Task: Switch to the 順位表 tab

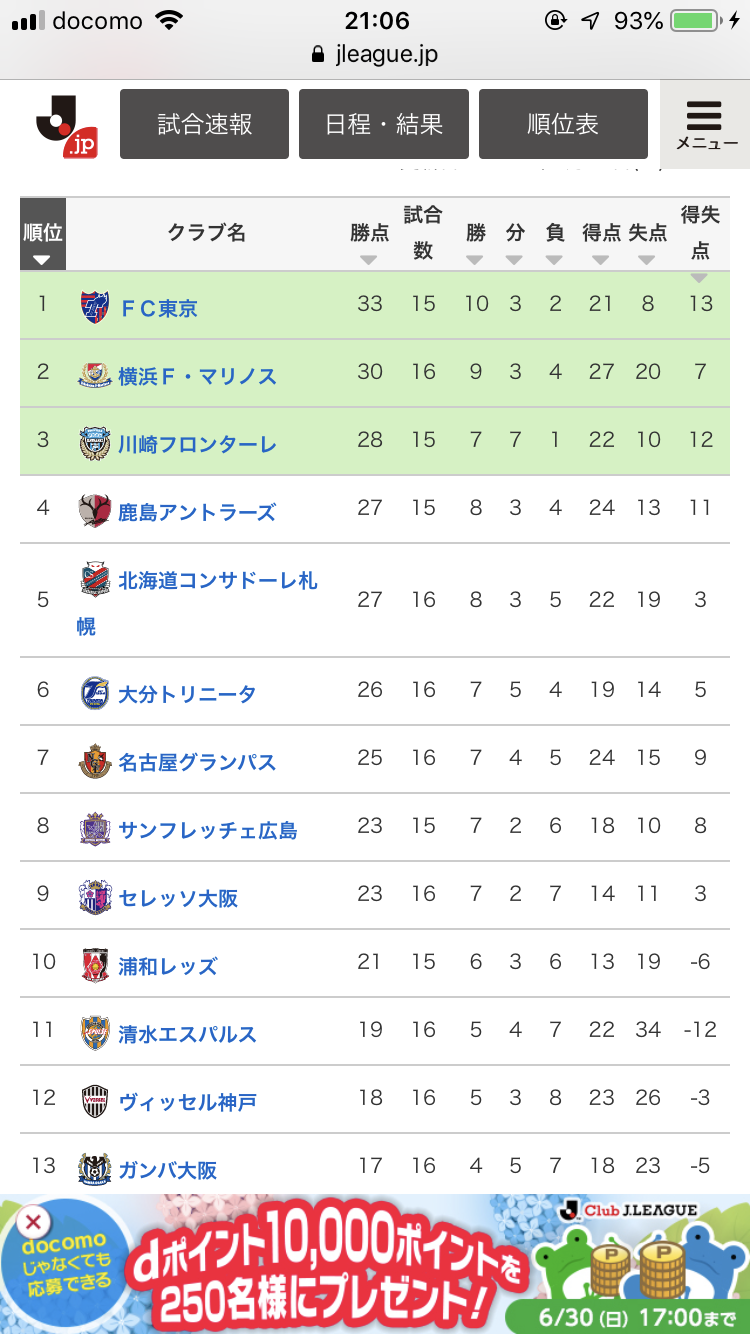Action: 563,124
